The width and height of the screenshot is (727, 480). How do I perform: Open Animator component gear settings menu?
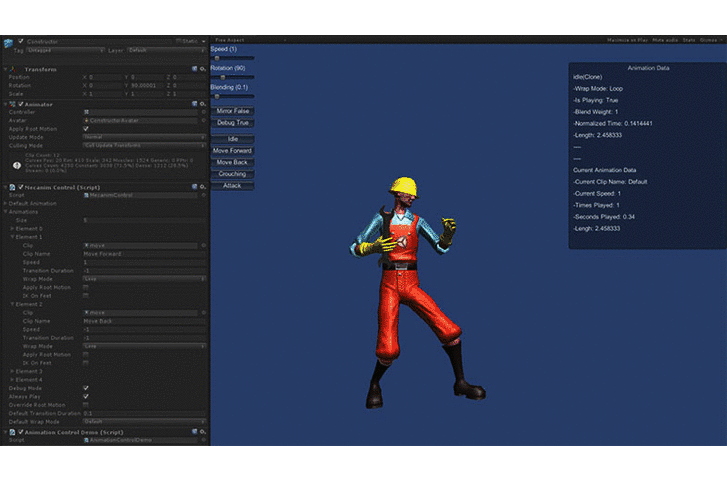[x=203, y=104]
